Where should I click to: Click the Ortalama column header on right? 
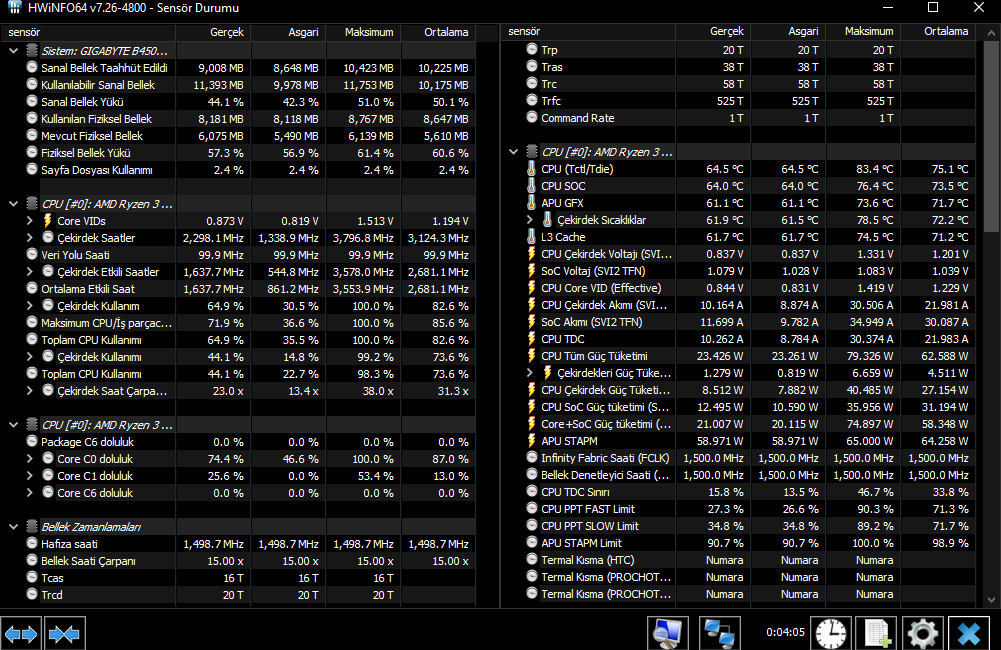click(x=945, y=31)
